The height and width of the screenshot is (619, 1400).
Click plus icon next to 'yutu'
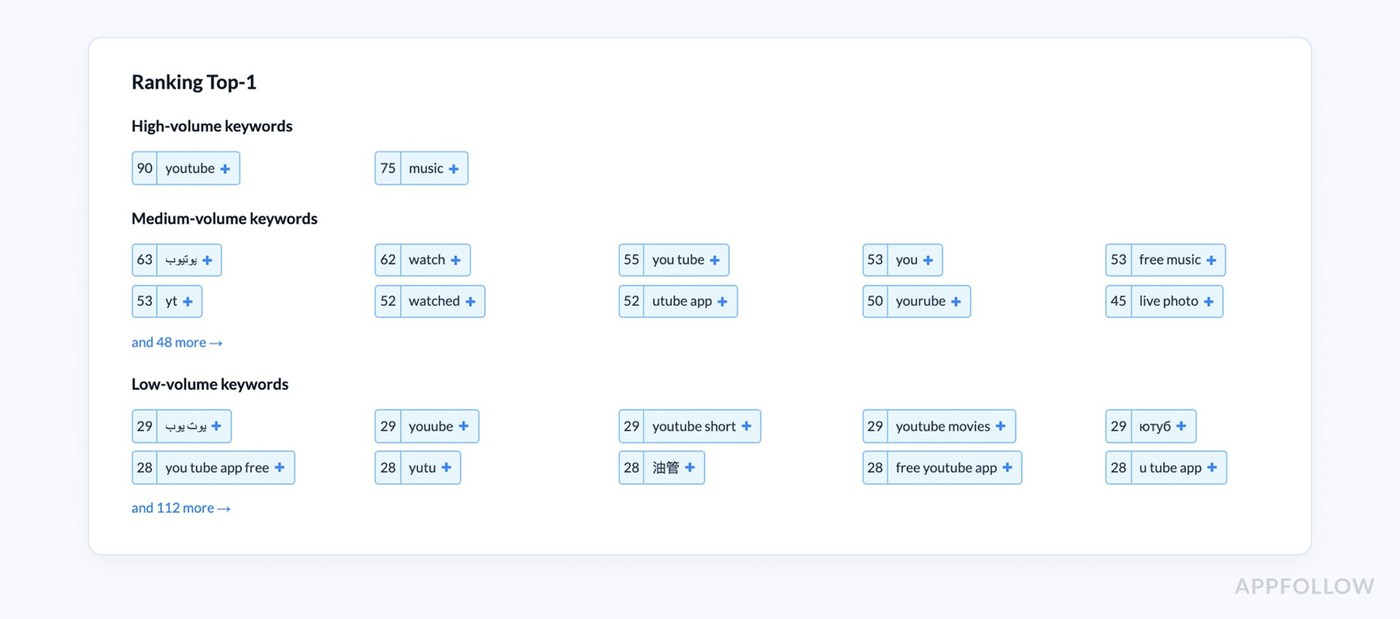(446, 468)
